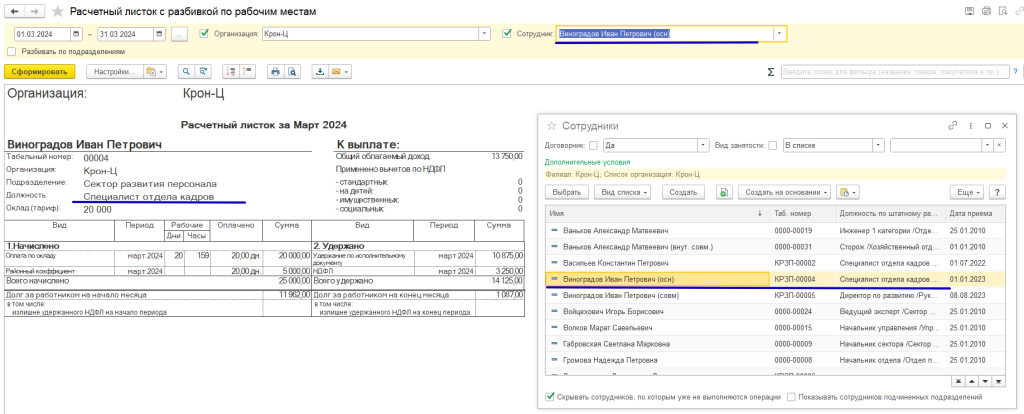Expand all report groups icon

pyautogui.click(x=231, y=71)
